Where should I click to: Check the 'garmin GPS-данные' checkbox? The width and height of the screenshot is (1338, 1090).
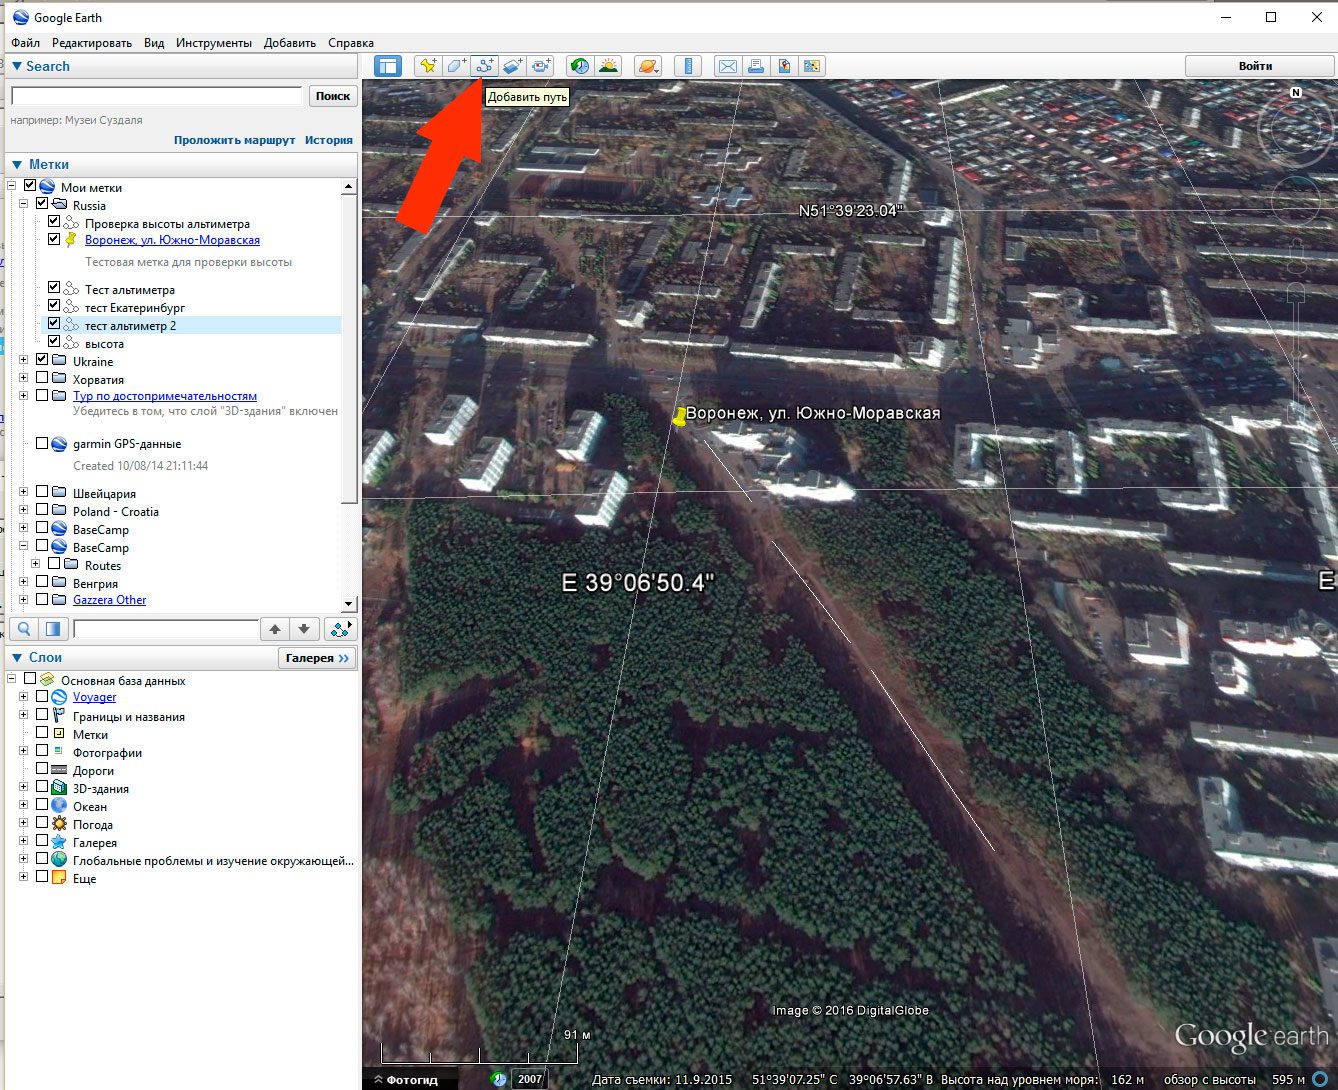42,443
